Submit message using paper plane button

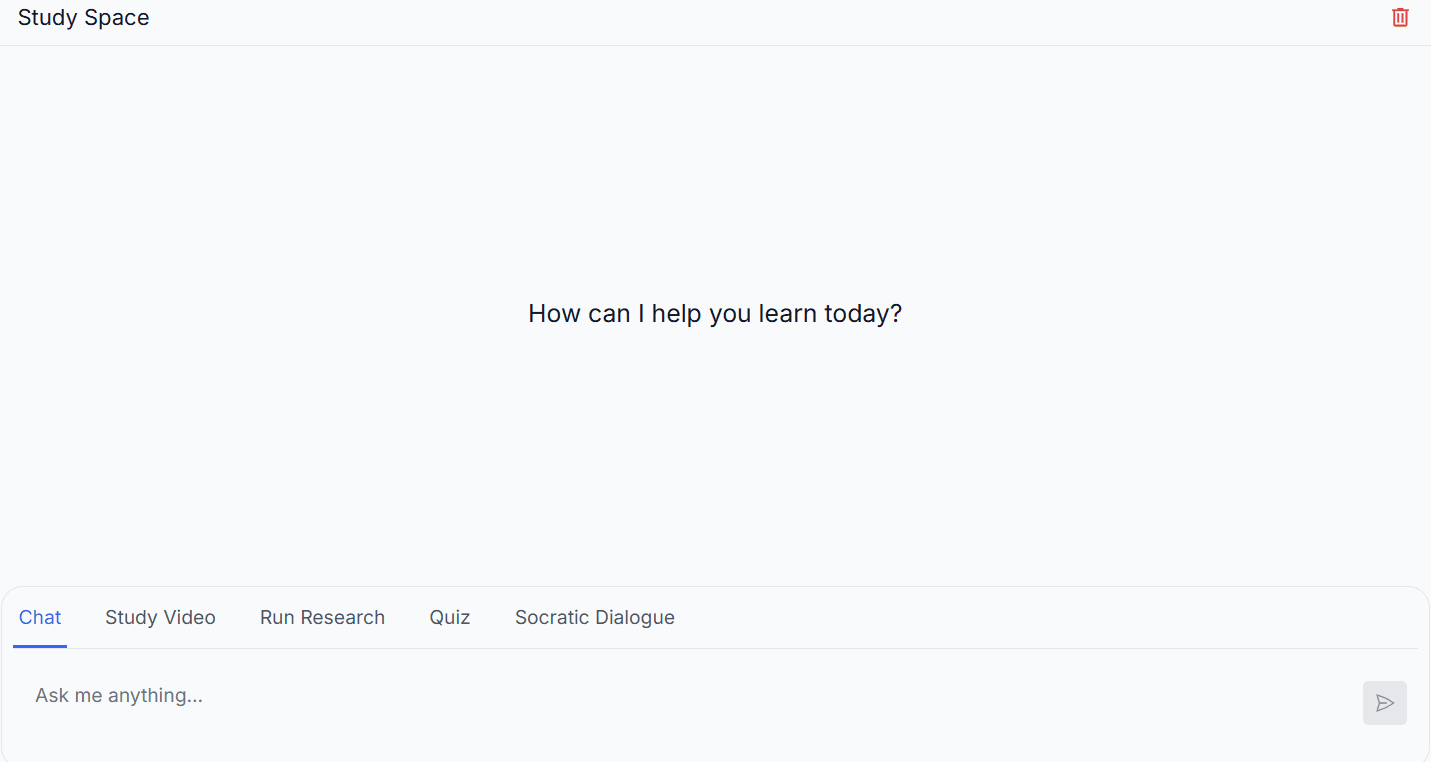point(1384,703)
